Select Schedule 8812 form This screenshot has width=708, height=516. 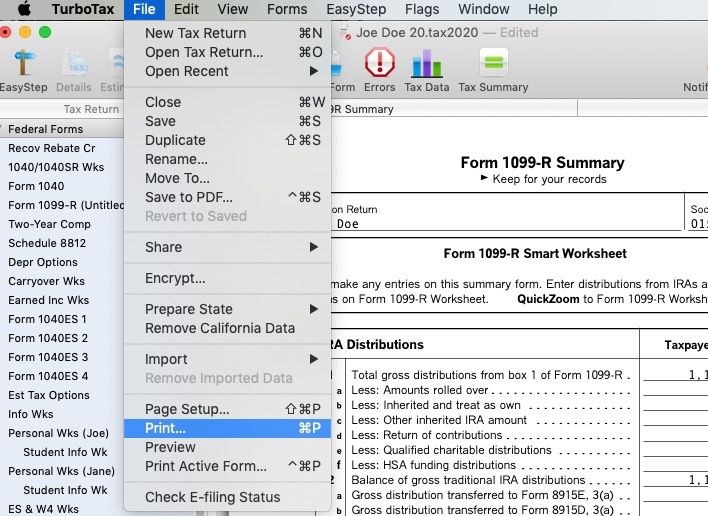pos(47,243)
